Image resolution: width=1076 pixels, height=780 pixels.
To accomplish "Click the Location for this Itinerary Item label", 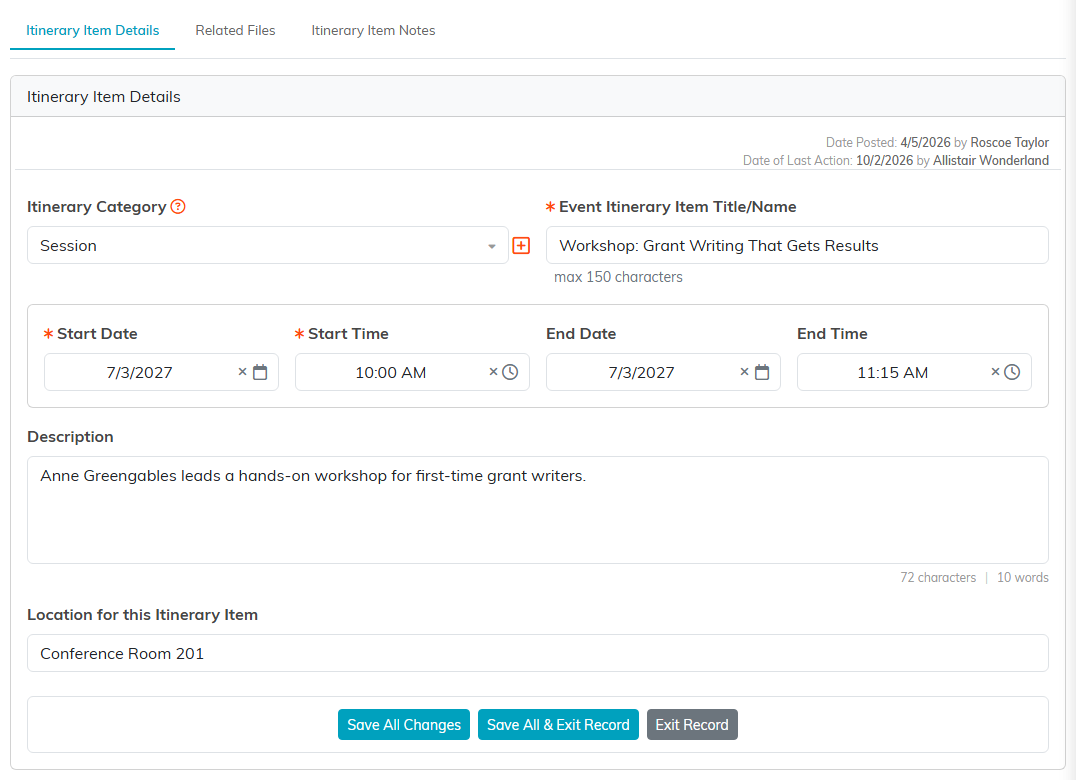I will coord(143,615).
